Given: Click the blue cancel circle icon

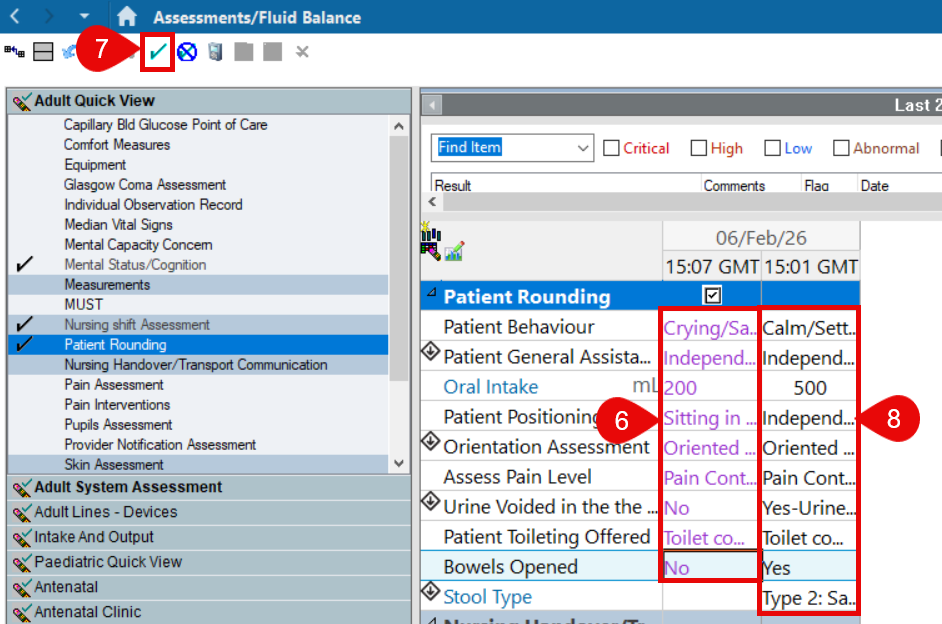Looking at the screenshot, I should [187, 52].
